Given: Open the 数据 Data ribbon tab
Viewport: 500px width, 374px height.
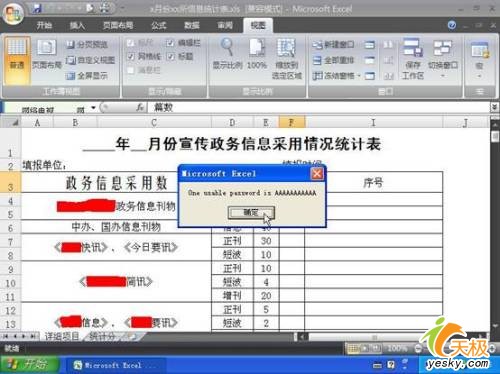Looking at the screenshot, I should [192, 25].
